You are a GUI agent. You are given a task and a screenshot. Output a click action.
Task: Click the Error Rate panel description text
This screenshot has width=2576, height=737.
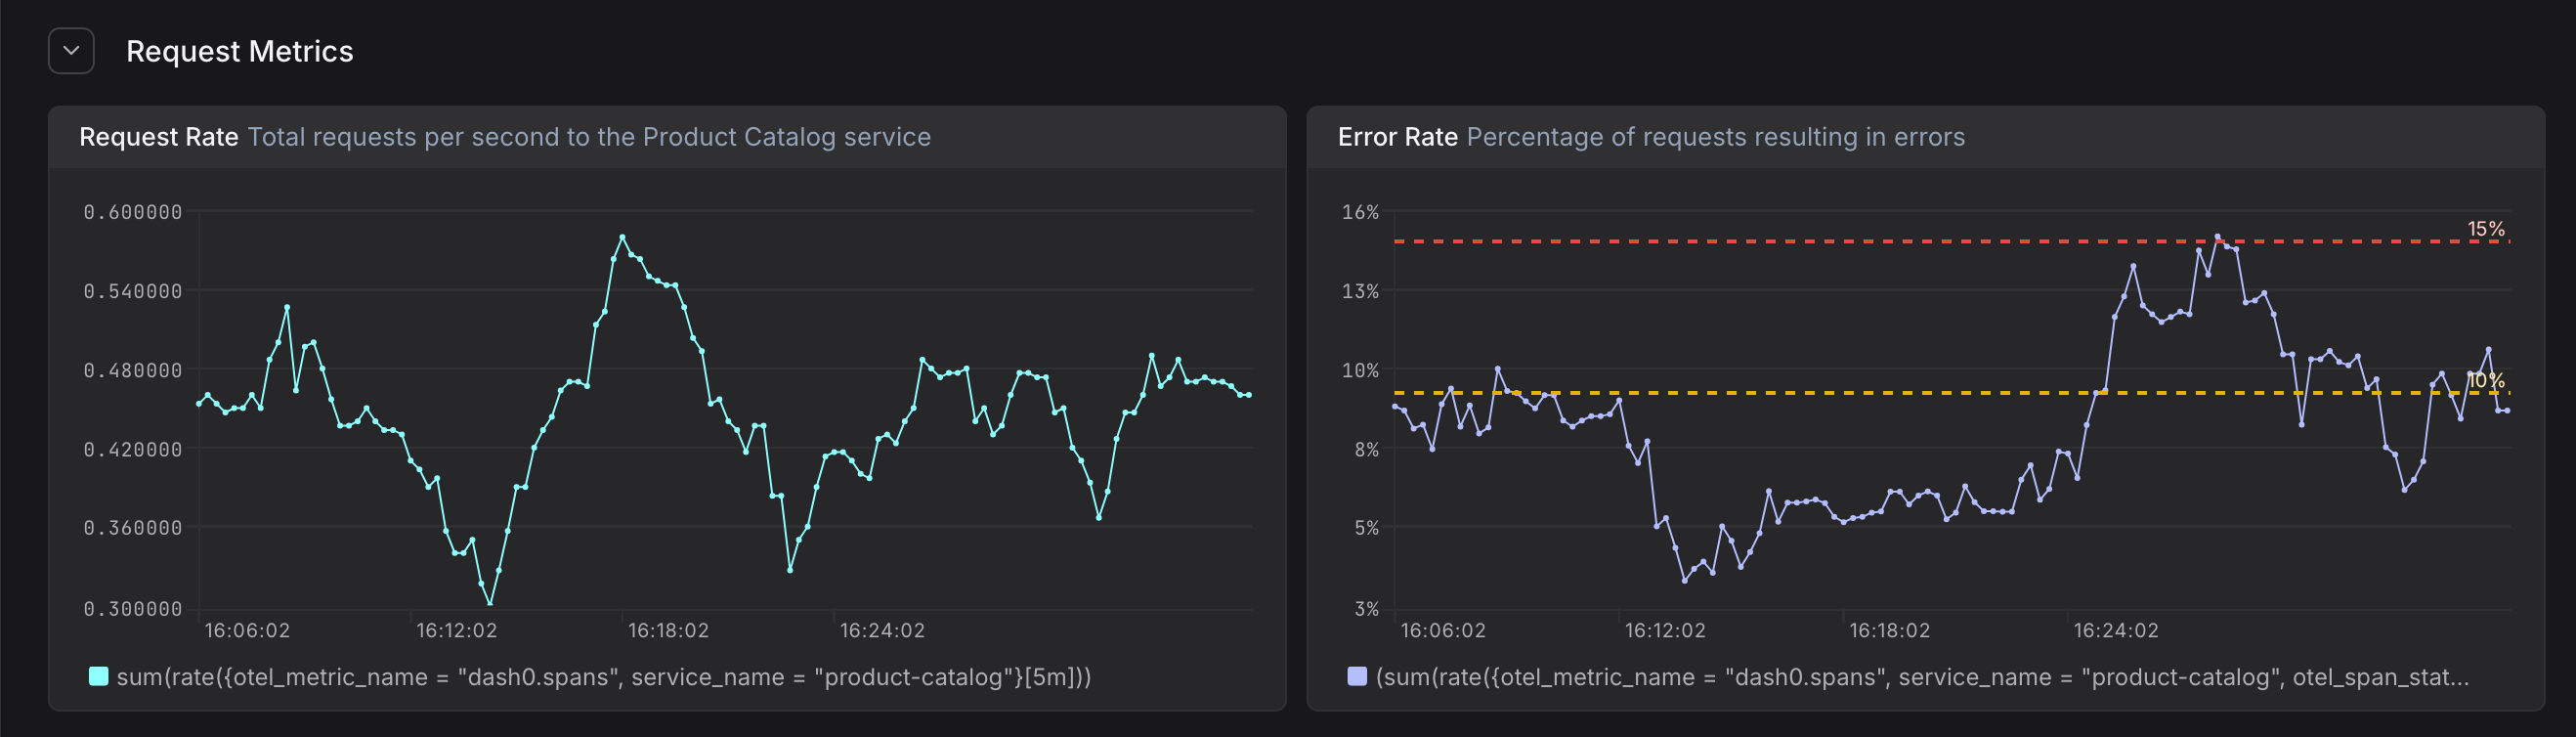pyautogui.click(x=1715, y=137)
